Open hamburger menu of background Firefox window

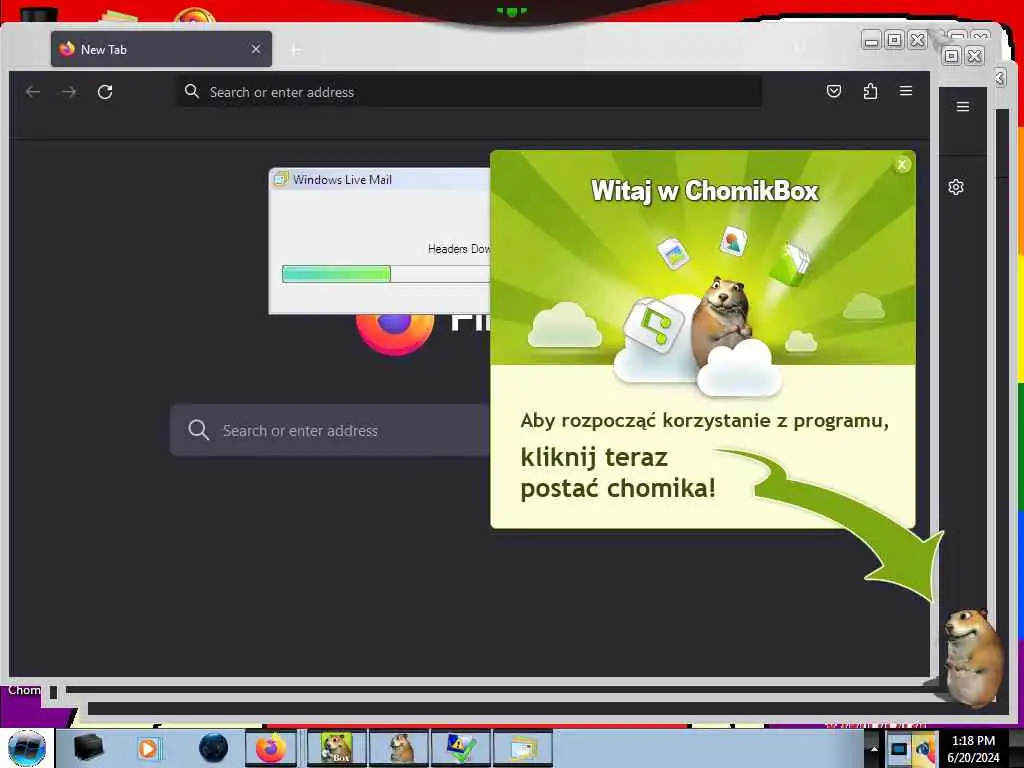coord(963,106)
